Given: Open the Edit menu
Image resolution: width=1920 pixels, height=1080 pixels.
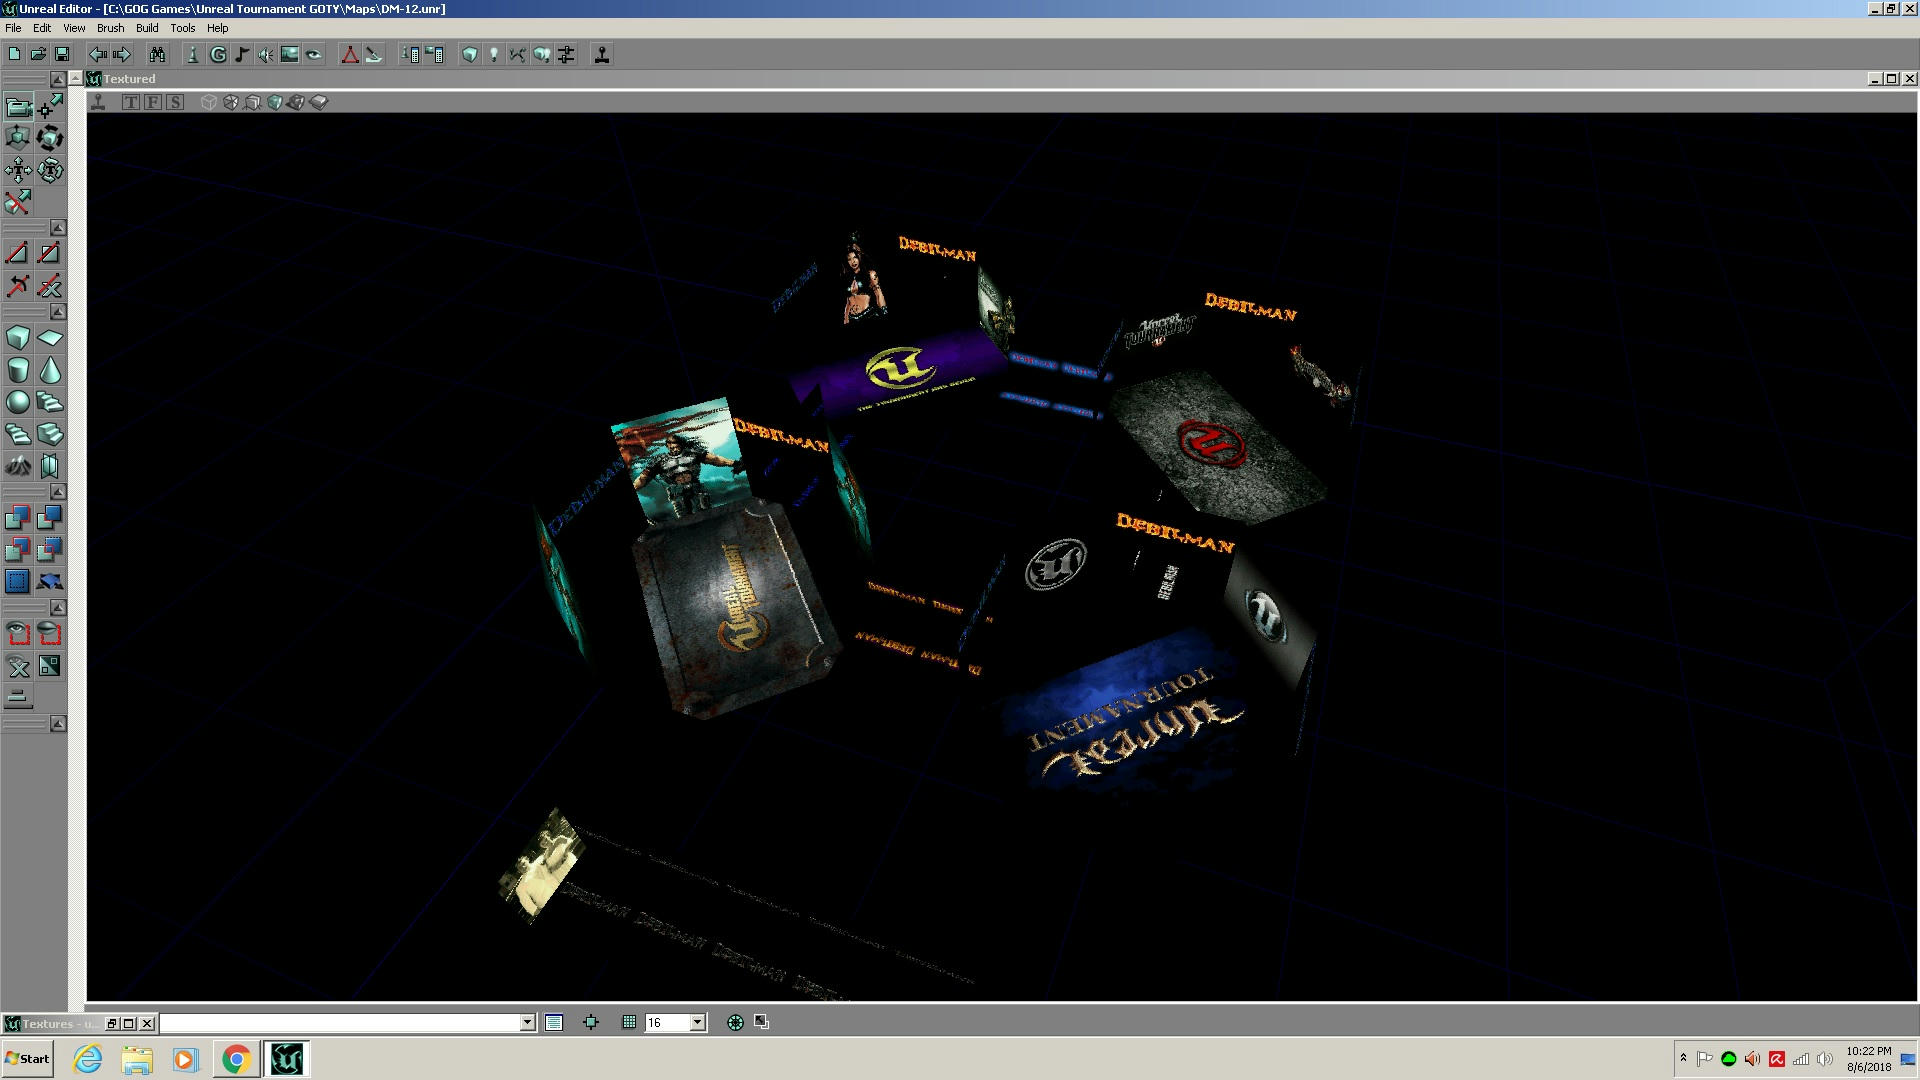Looking at the screenshot, I should 42,28.
